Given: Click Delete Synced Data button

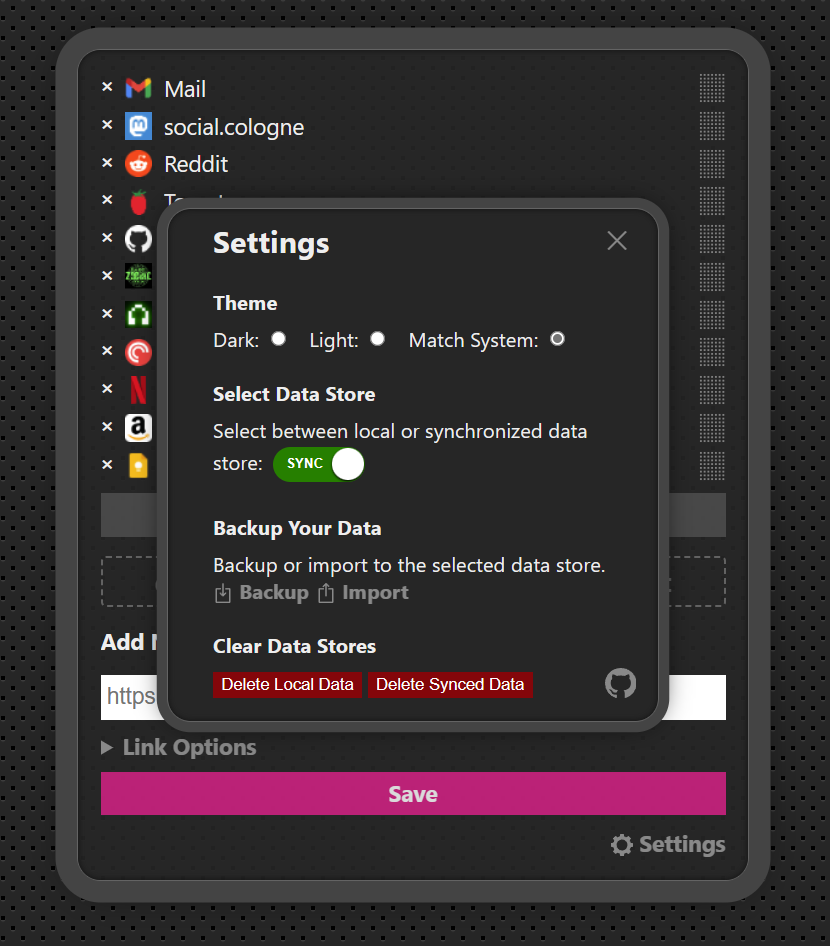Looking at the screenshot, I should pos(450,685).
